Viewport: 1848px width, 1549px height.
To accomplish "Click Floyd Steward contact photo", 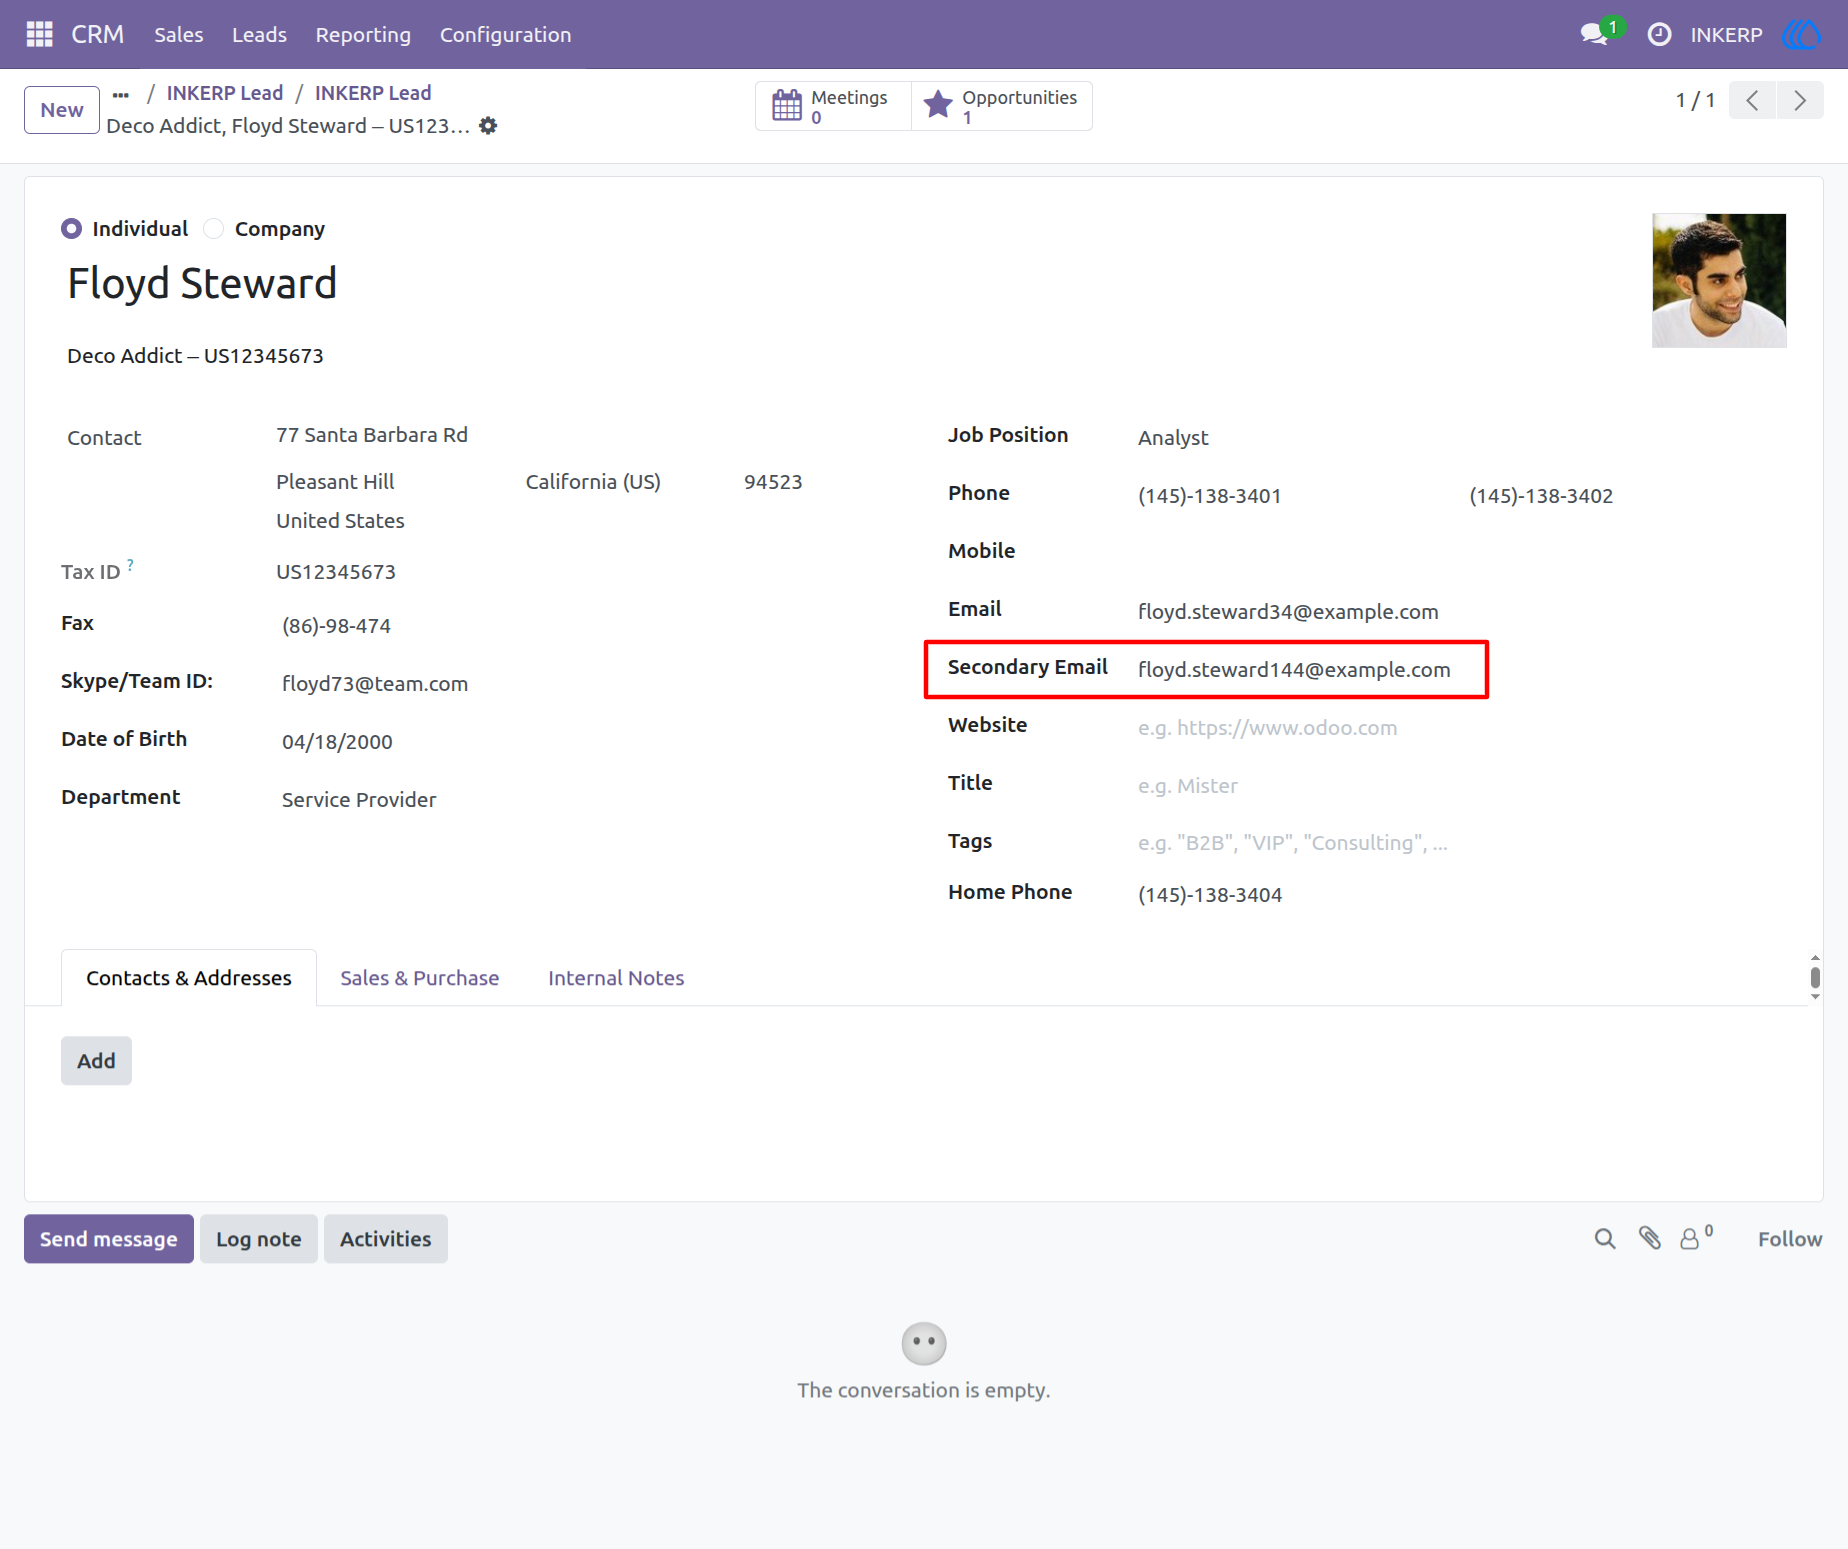I will [x=1719, y=281].
